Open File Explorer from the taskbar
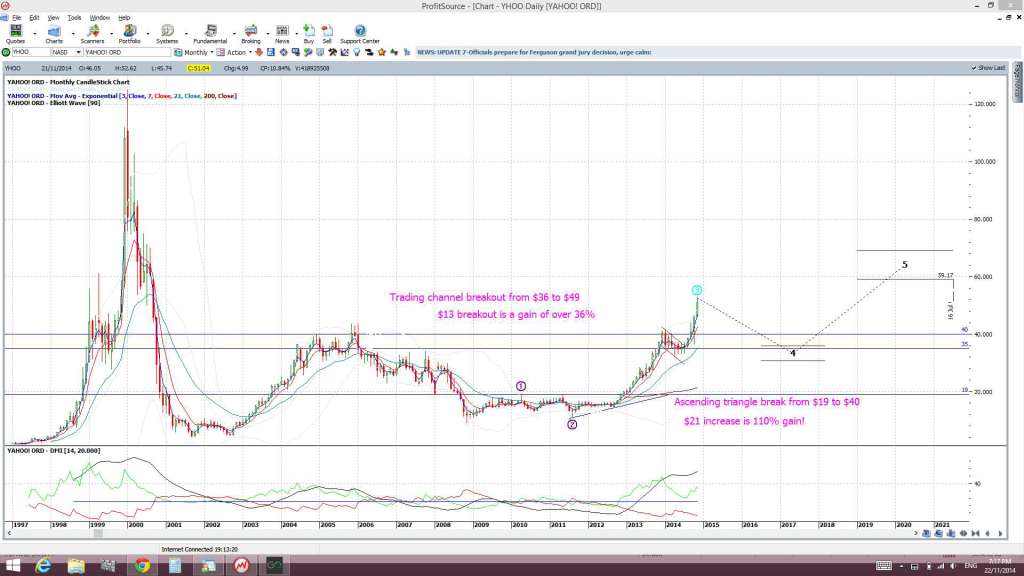 coord(76,566)
